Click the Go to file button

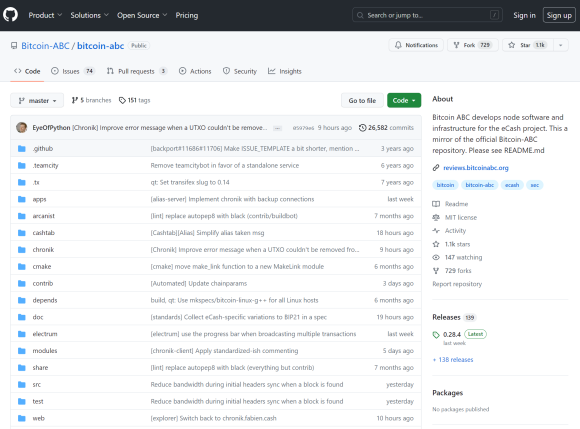[362, 100]
